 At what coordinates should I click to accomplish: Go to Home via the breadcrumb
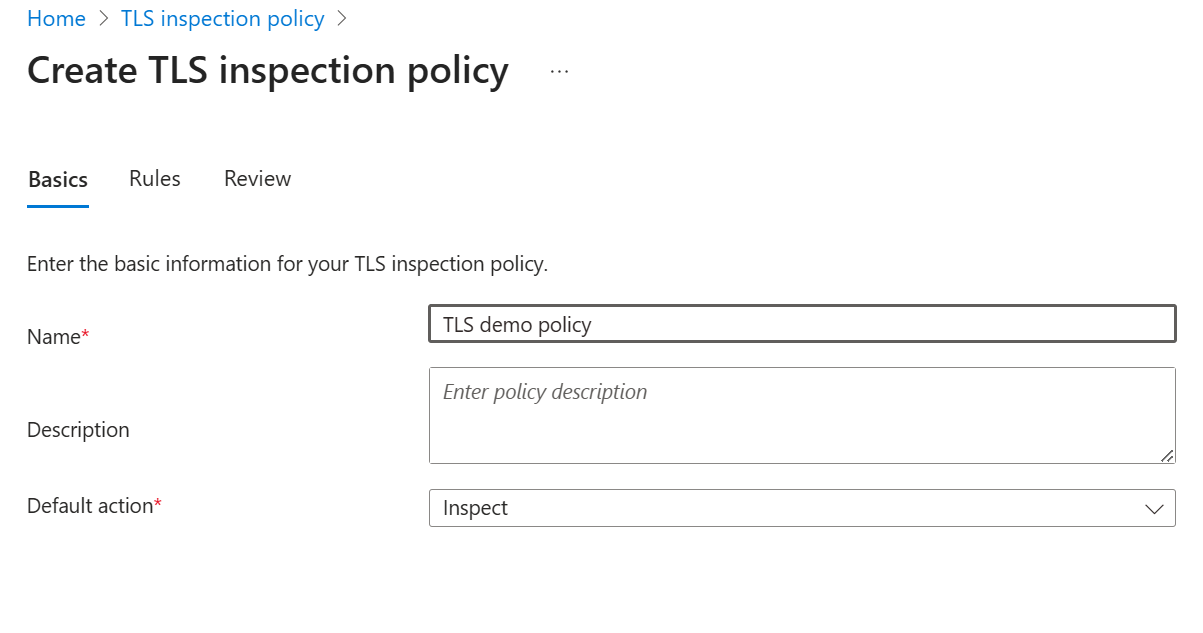tap(56, 19)
